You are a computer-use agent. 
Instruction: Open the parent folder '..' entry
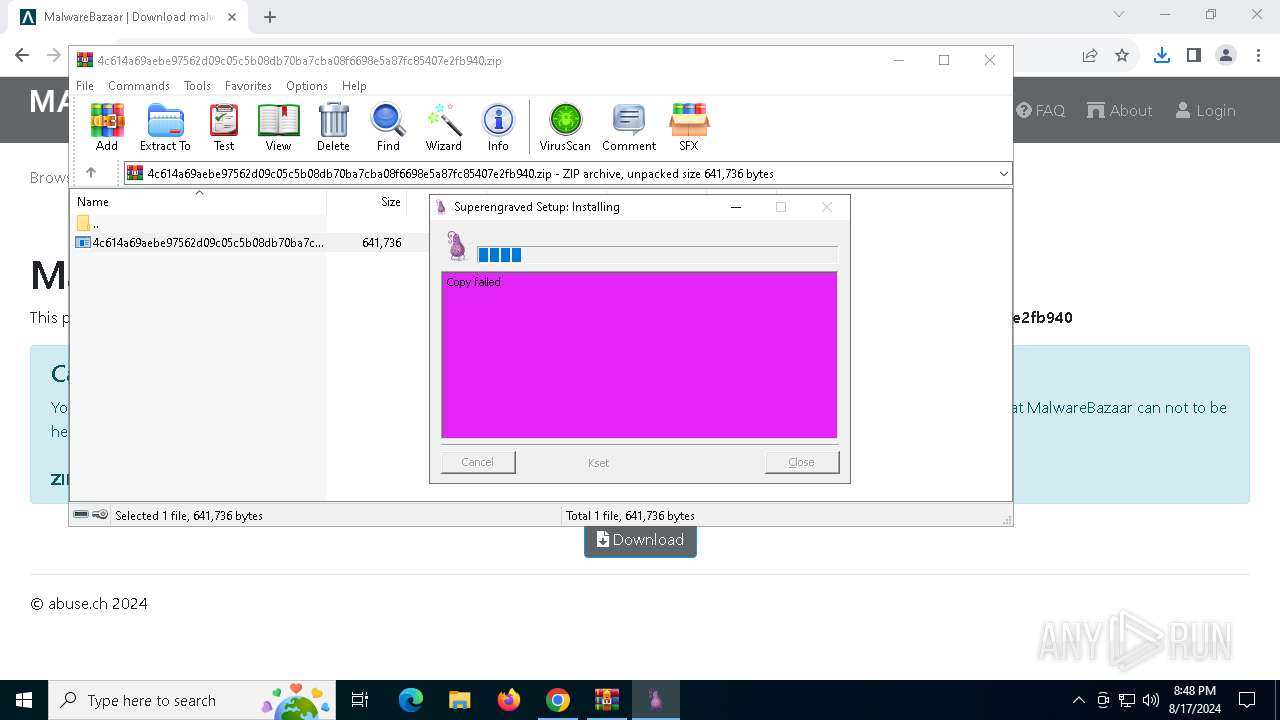pos(88,223)
